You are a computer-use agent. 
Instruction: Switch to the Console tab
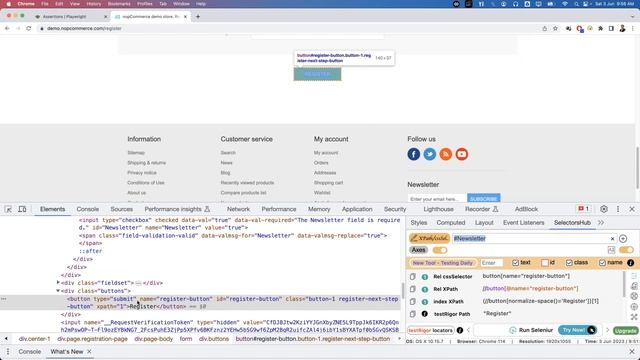(88, 209)
